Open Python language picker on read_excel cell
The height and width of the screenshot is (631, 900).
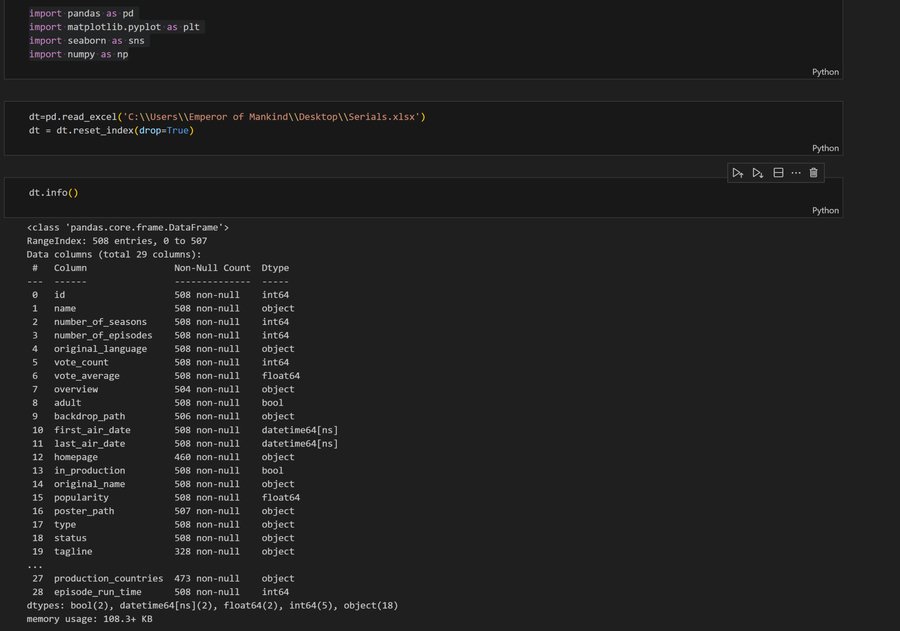pos(825,148)
